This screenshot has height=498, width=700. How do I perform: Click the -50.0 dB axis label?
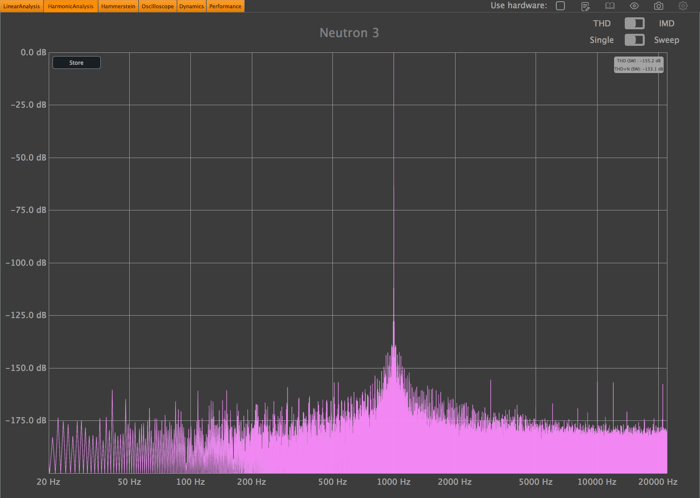coord(28,158)
